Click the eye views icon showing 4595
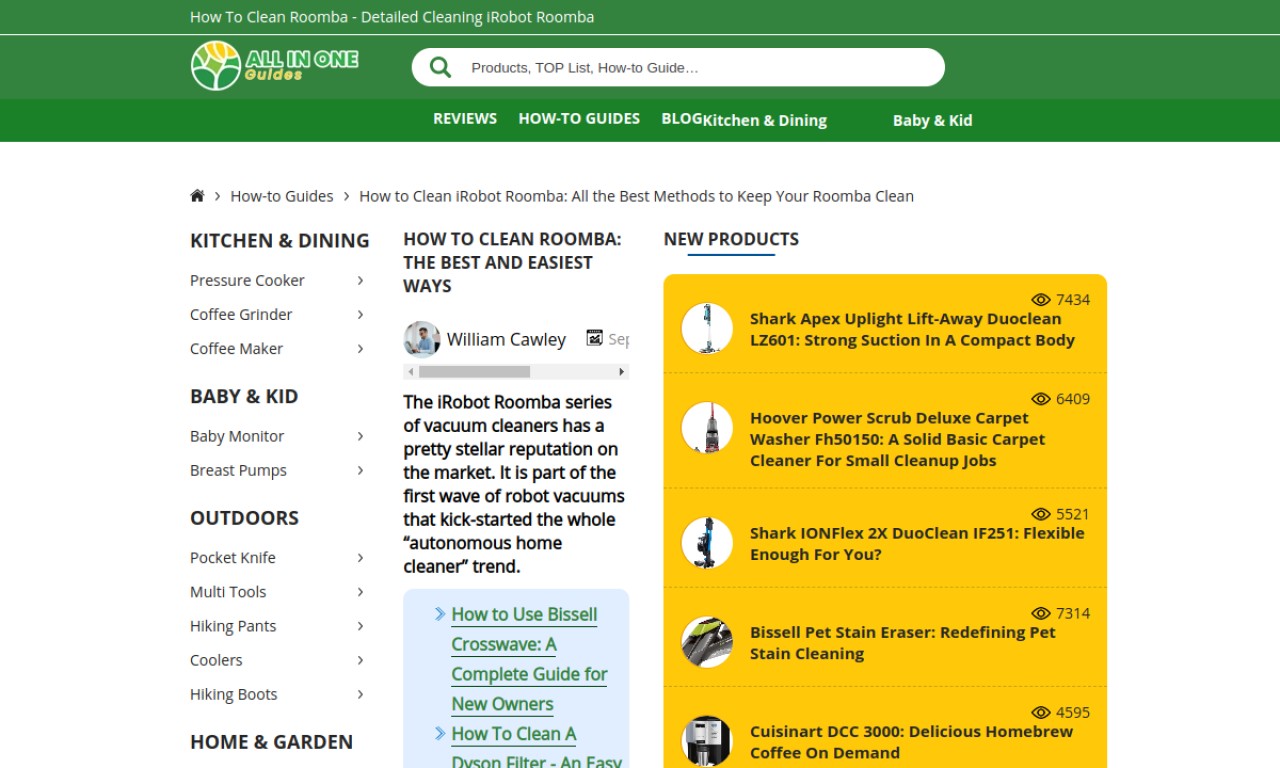 click(1041, 712)
